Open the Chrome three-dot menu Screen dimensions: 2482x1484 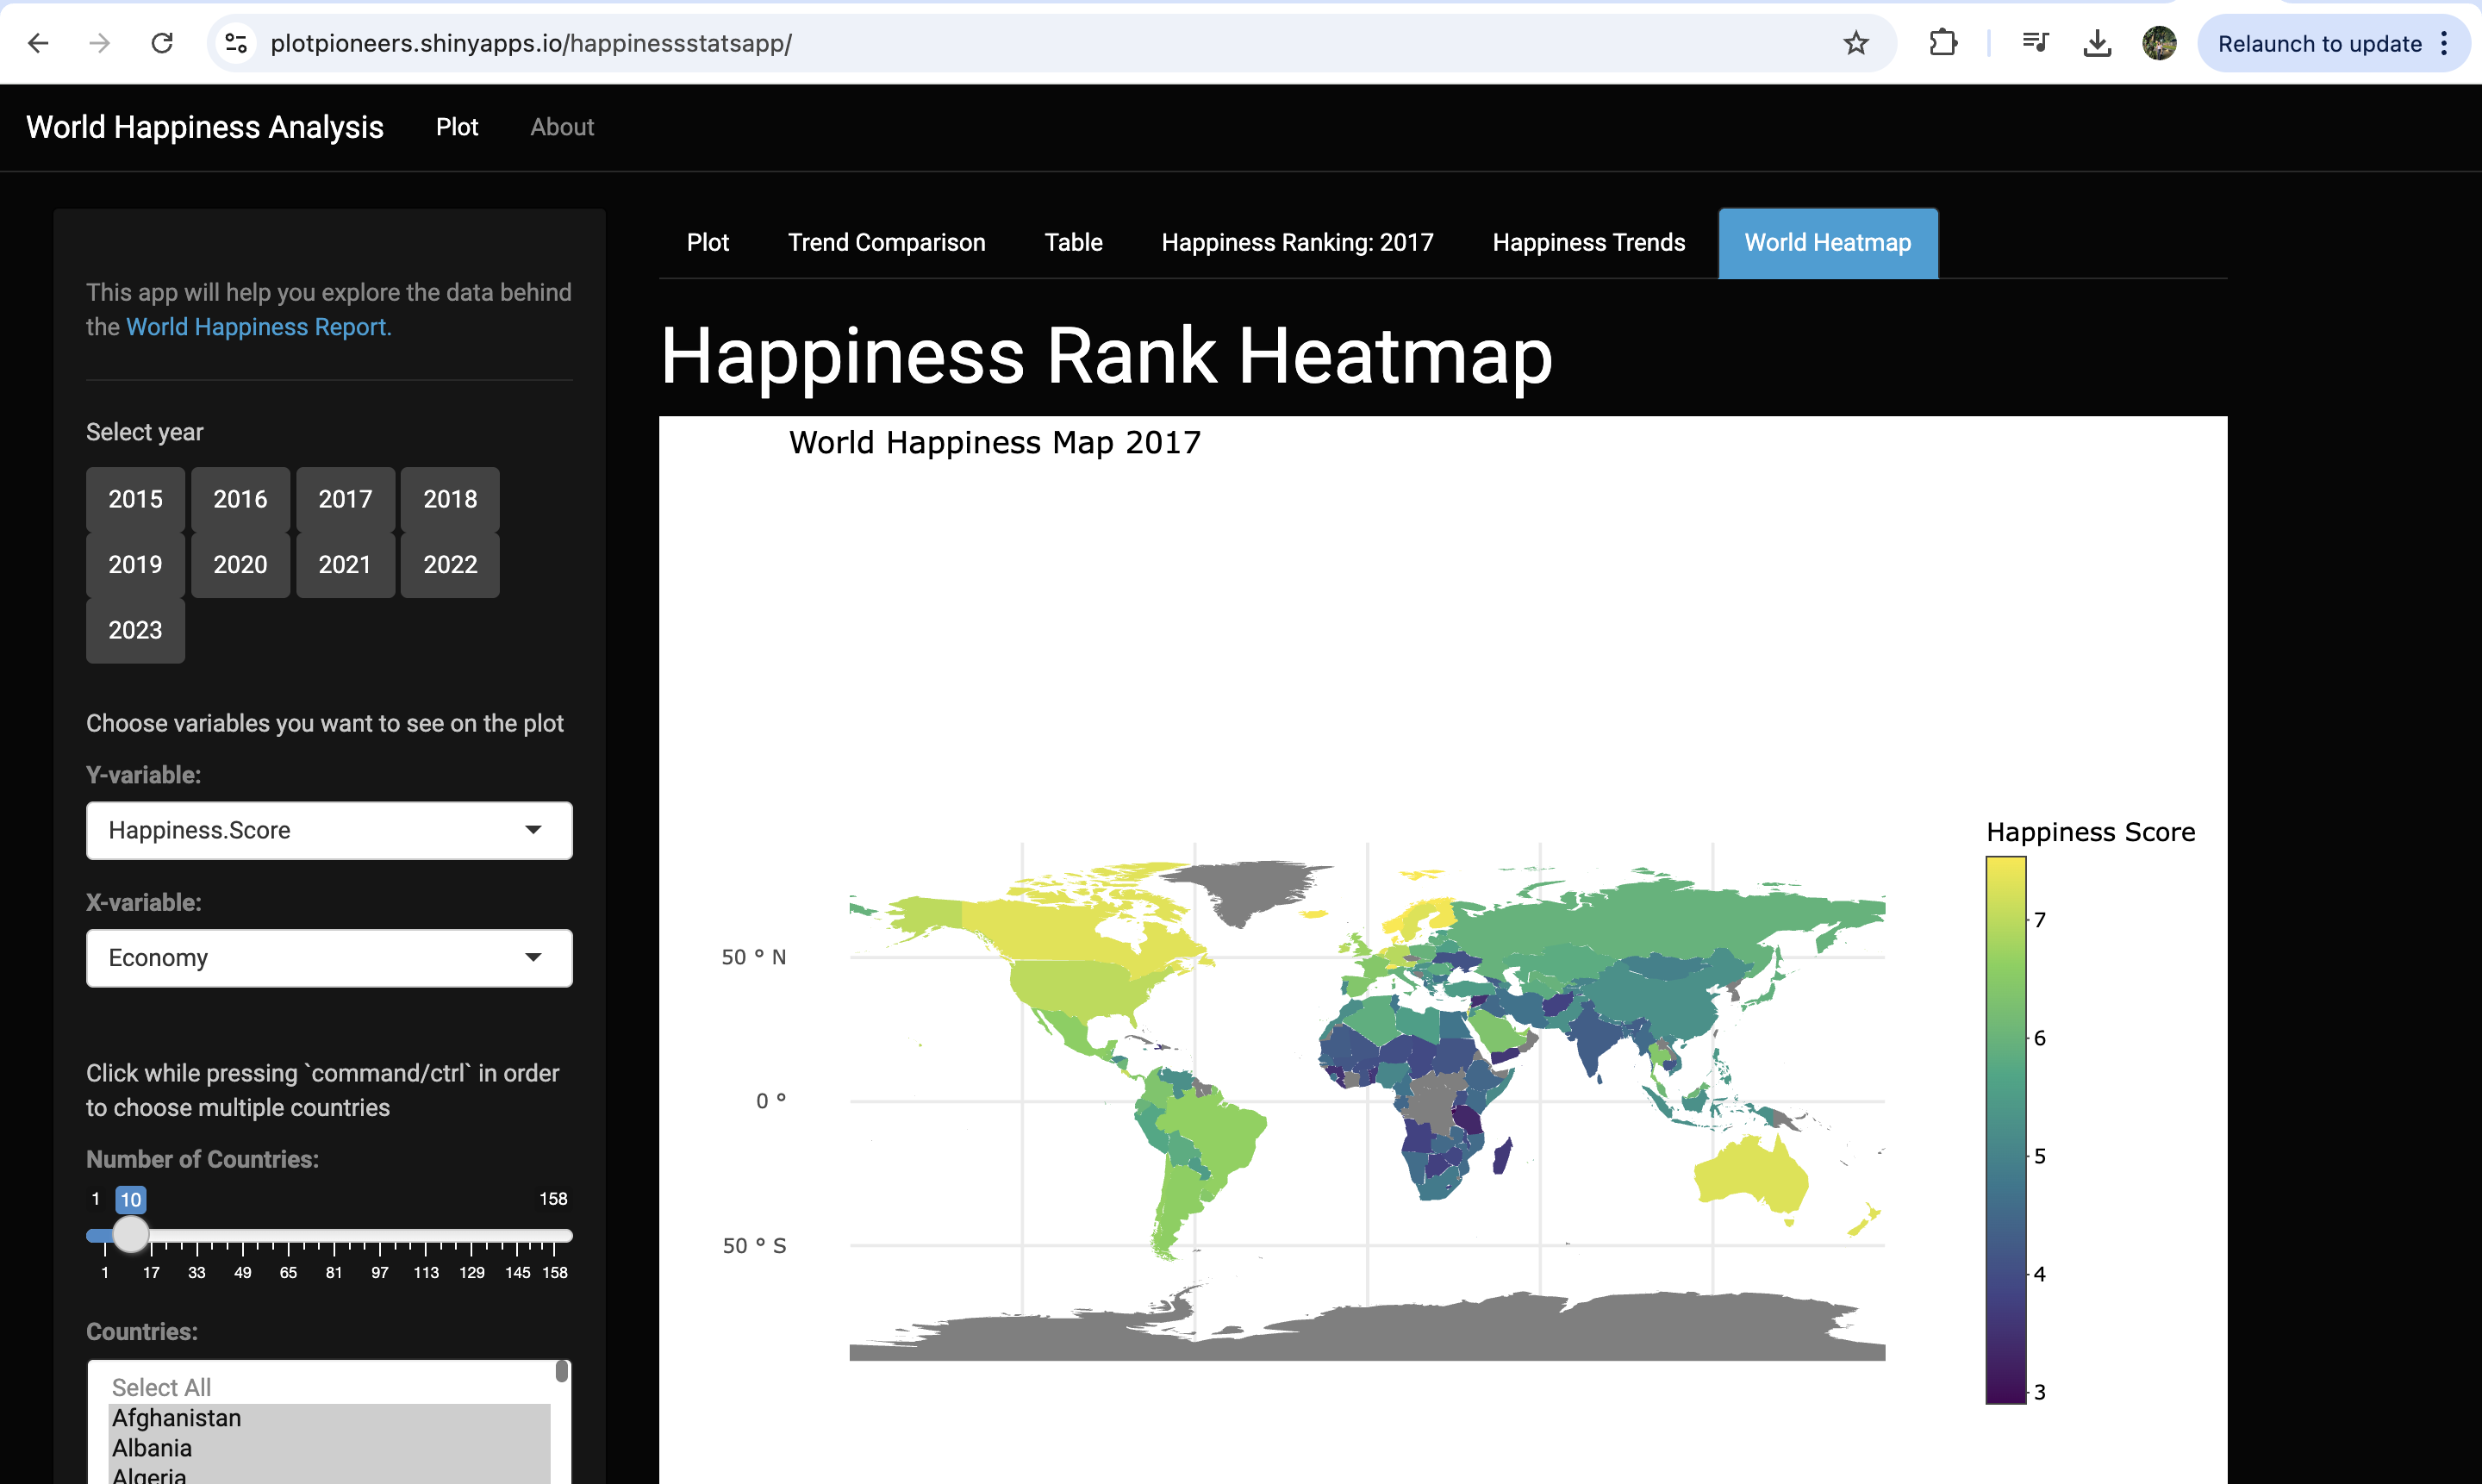(x=2445, y=43)
